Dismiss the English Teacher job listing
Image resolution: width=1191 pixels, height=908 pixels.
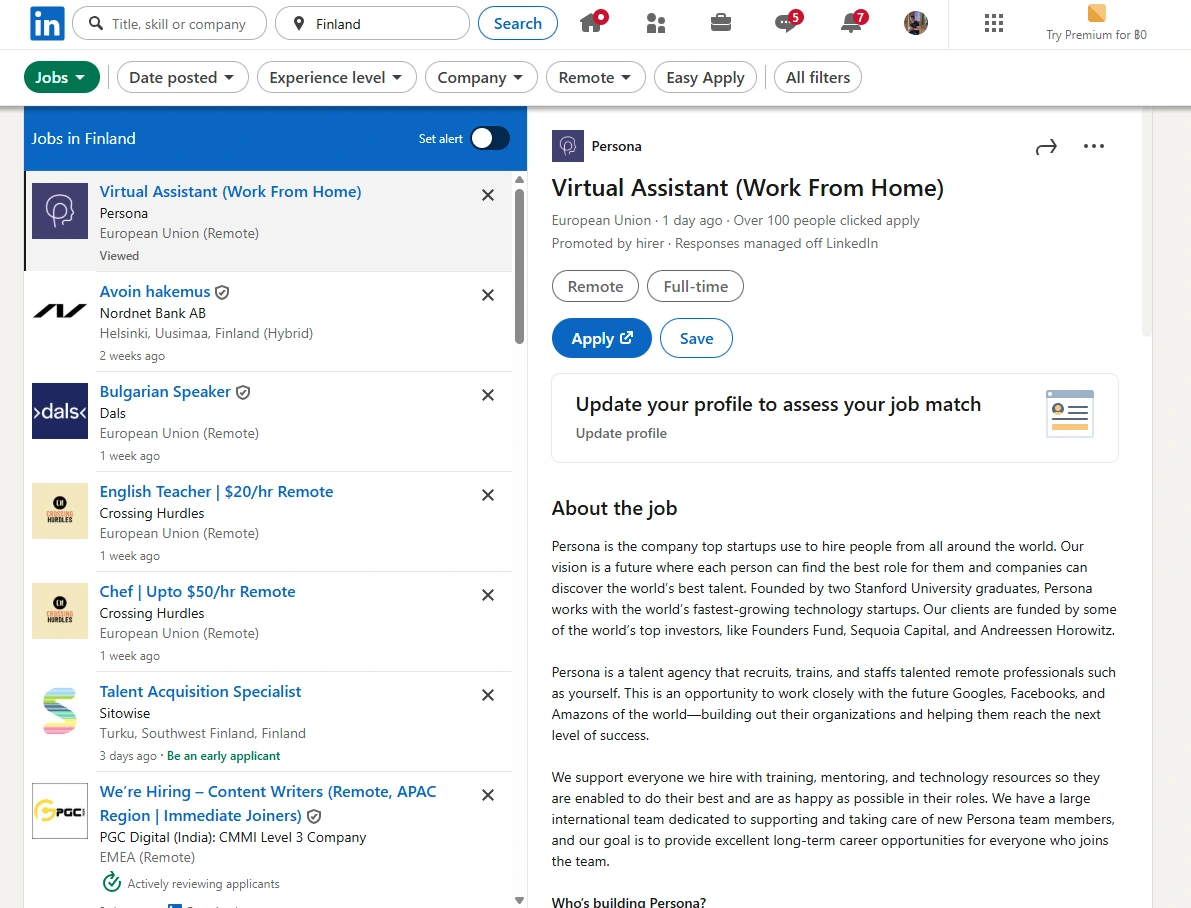pos(488,495)
